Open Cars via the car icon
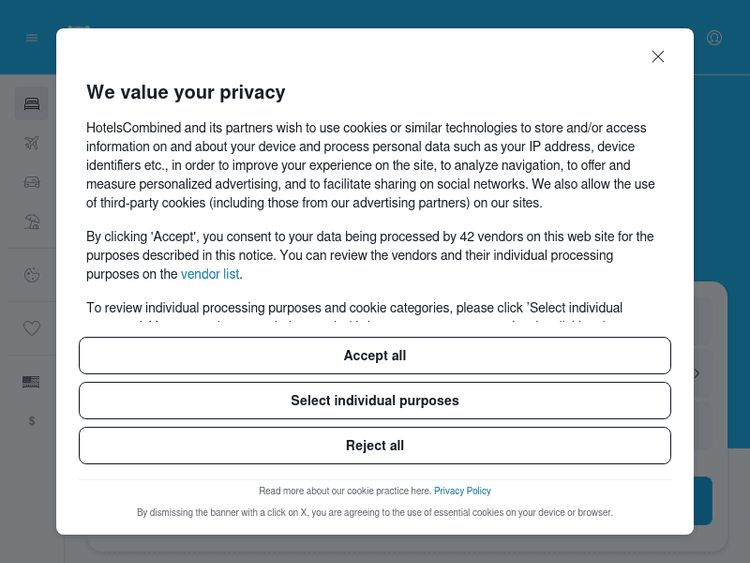This screenshot has width=750, height=563. tap(32, 182)
